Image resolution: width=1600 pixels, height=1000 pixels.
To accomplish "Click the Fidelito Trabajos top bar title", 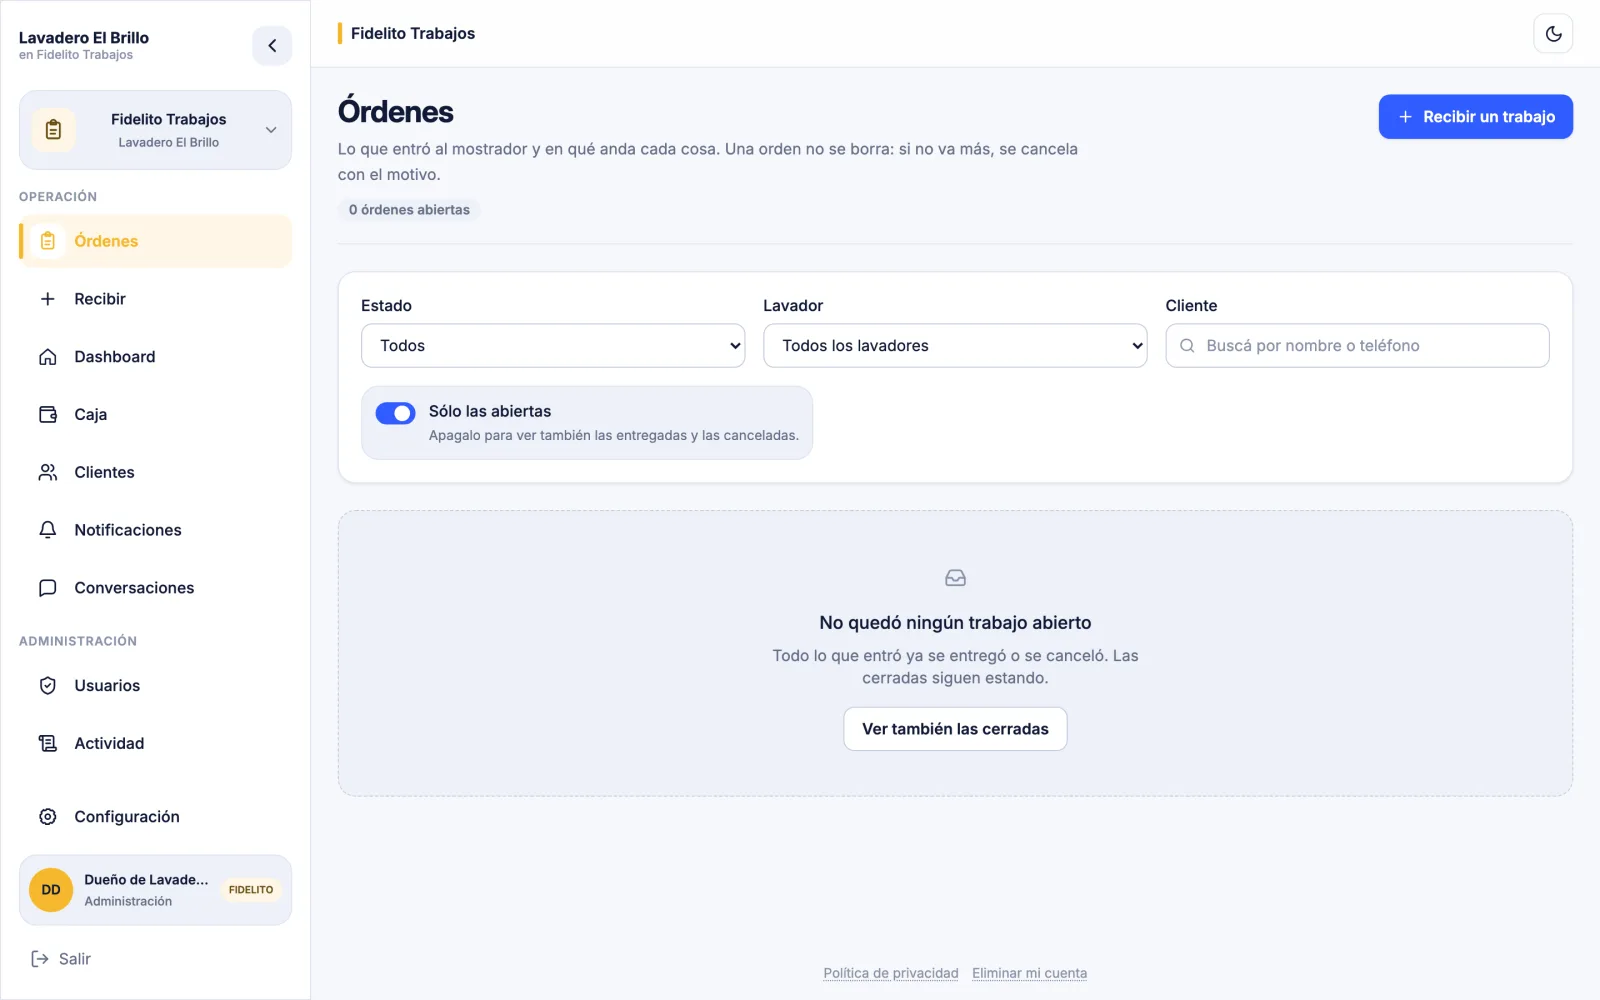I will 413,34.
